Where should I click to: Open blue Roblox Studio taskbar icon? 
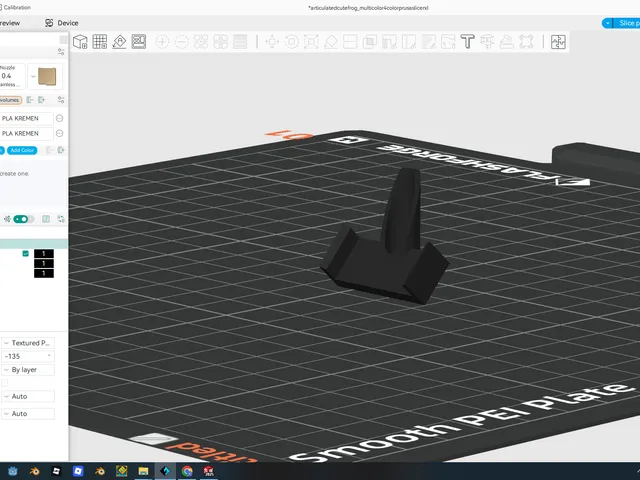click(78, 471)
